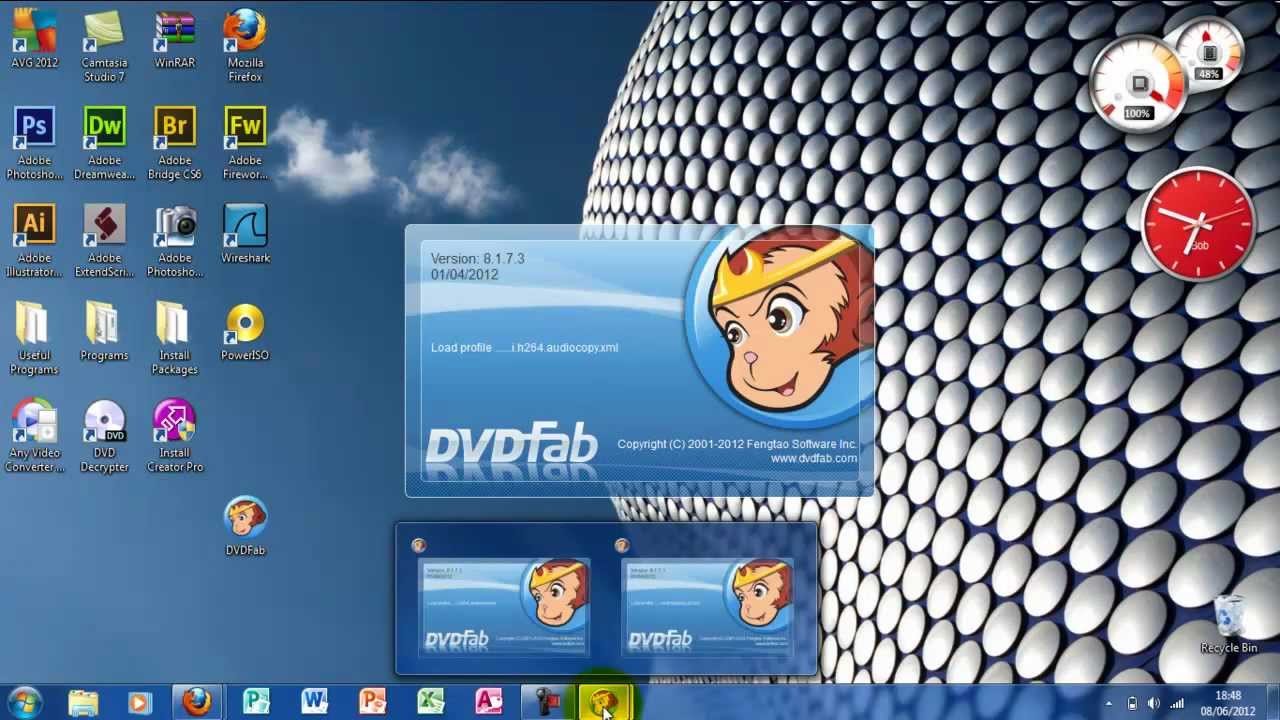Select the WinRAR desktop icon
This screenshot has height=720, width=1280.
click(x=175, y=40)
